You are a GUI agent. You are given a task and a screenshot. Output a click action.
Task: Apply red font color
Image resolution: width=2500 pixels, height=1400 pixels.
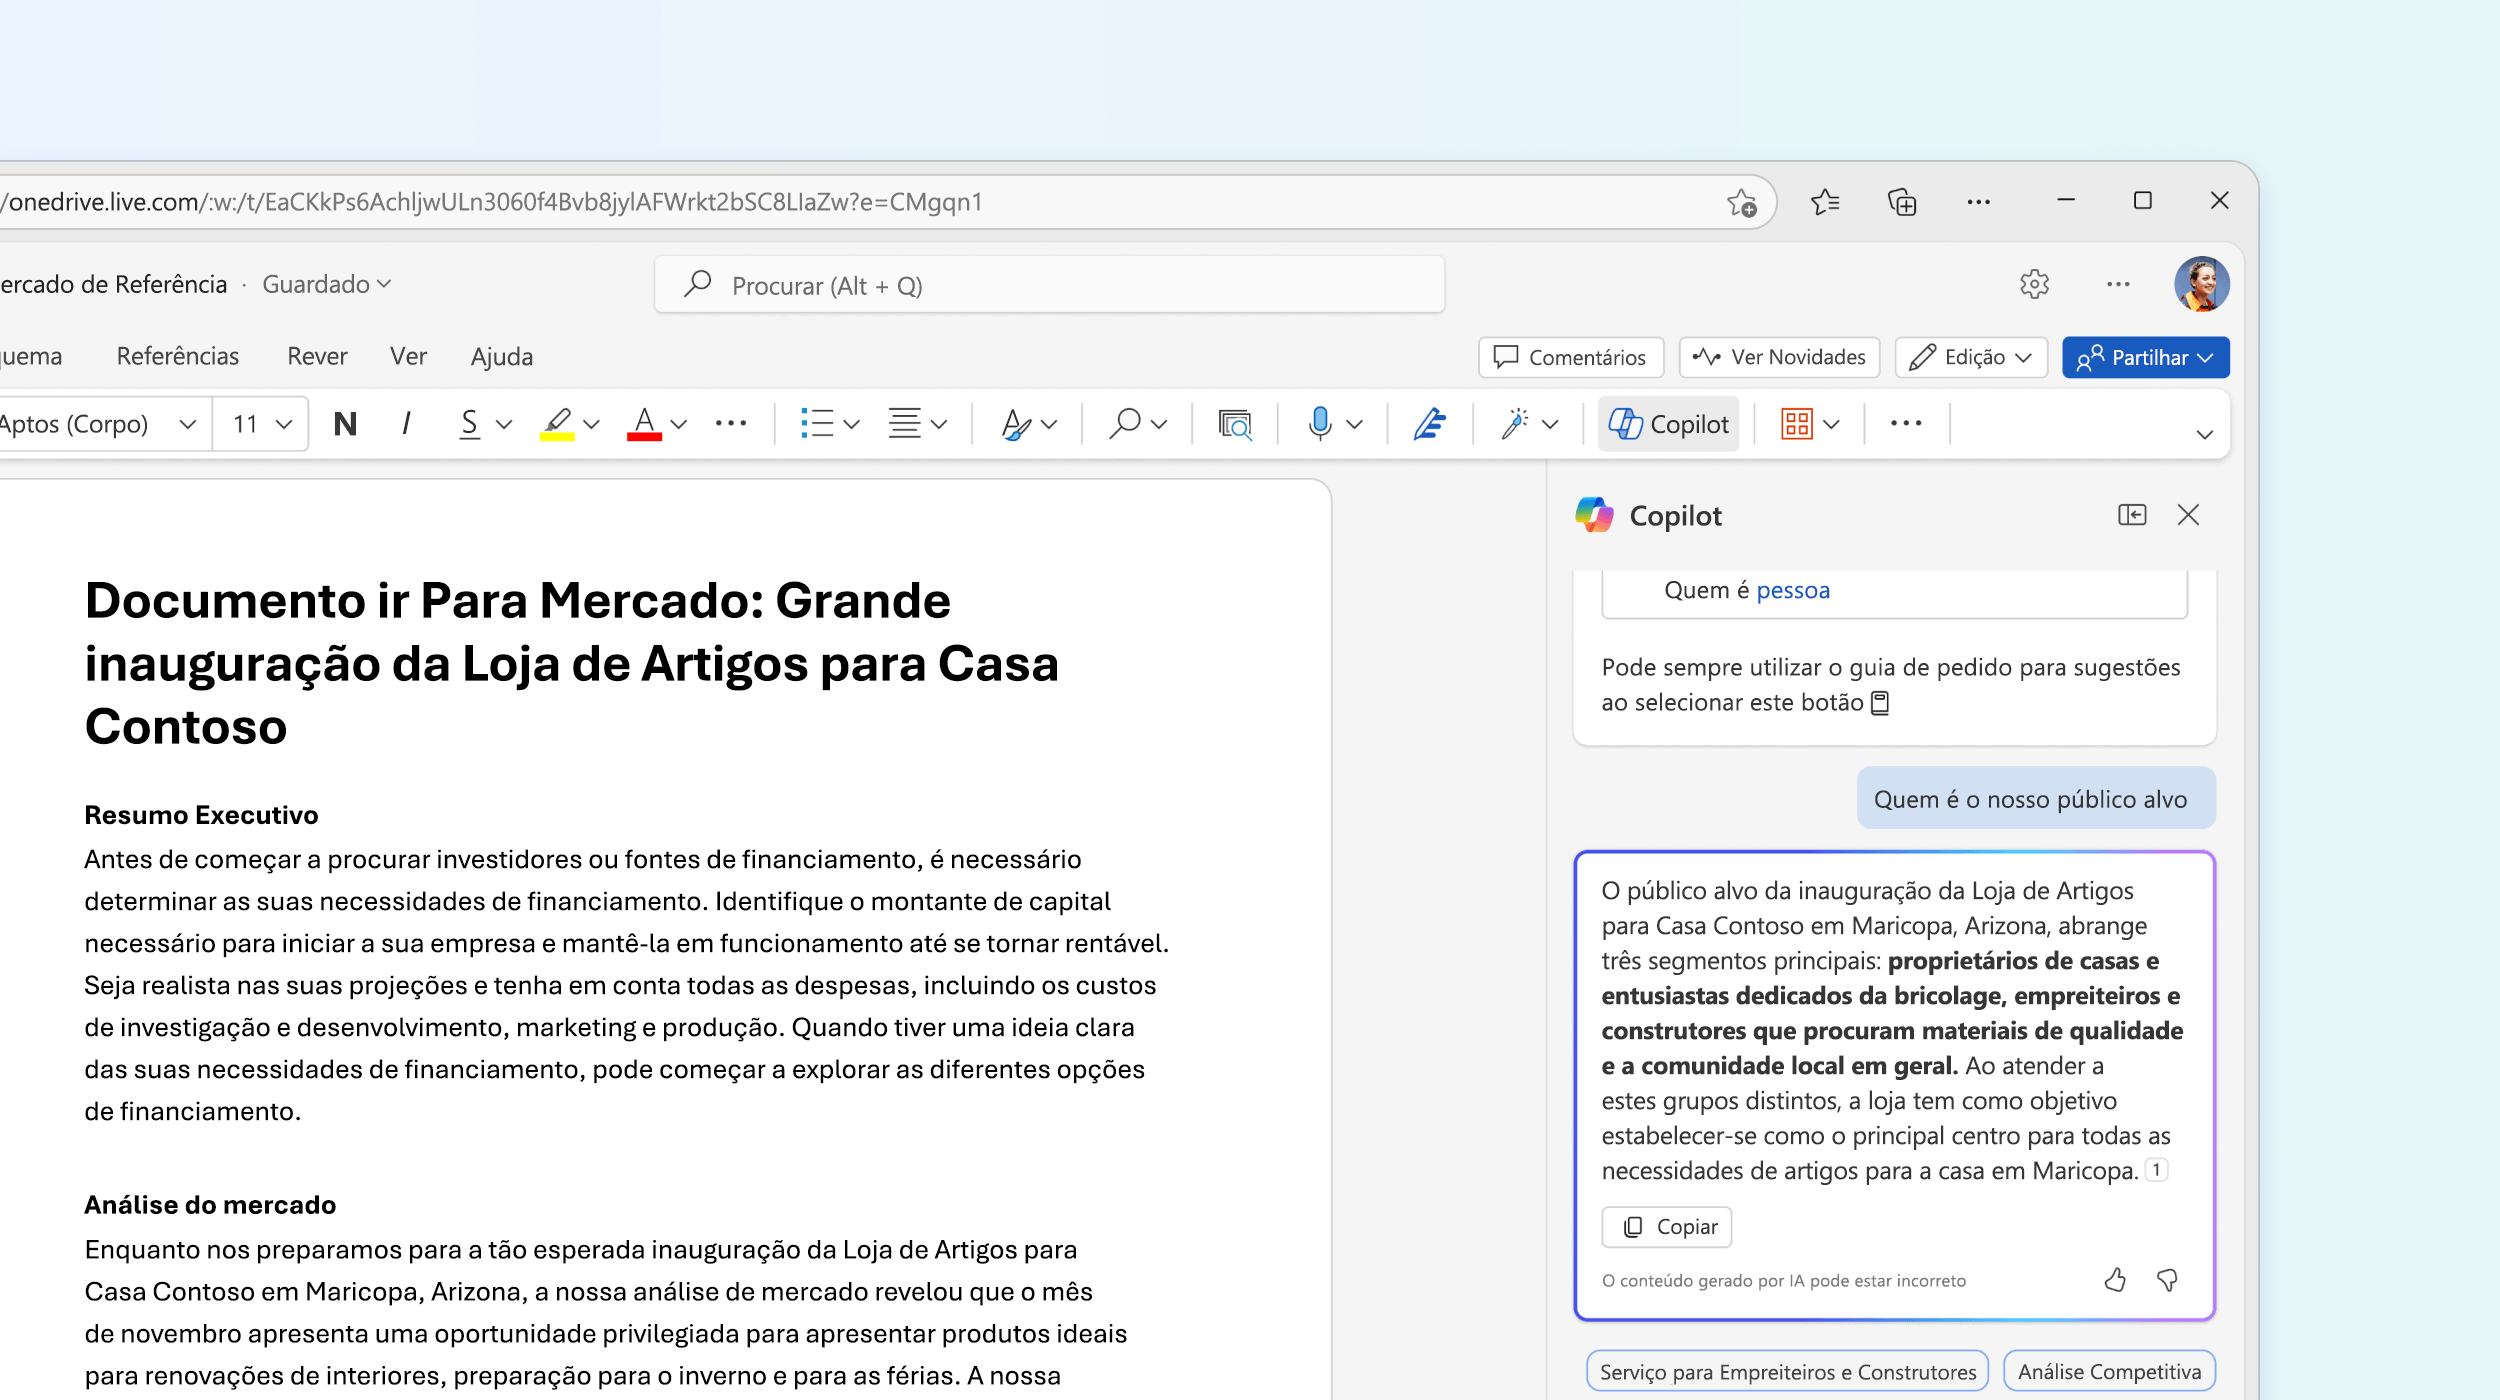click(645, 424)
